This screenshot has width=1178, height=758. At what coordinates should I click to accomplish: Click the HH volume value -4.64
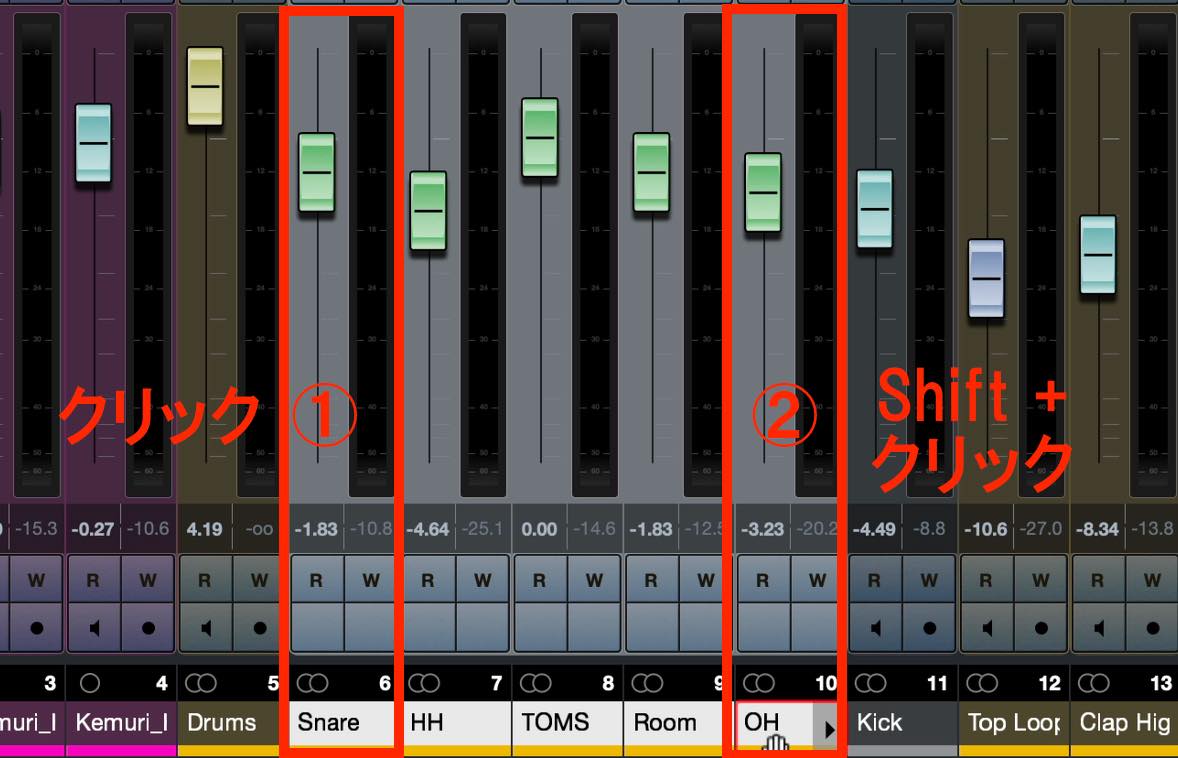click(x=427, y=529)
